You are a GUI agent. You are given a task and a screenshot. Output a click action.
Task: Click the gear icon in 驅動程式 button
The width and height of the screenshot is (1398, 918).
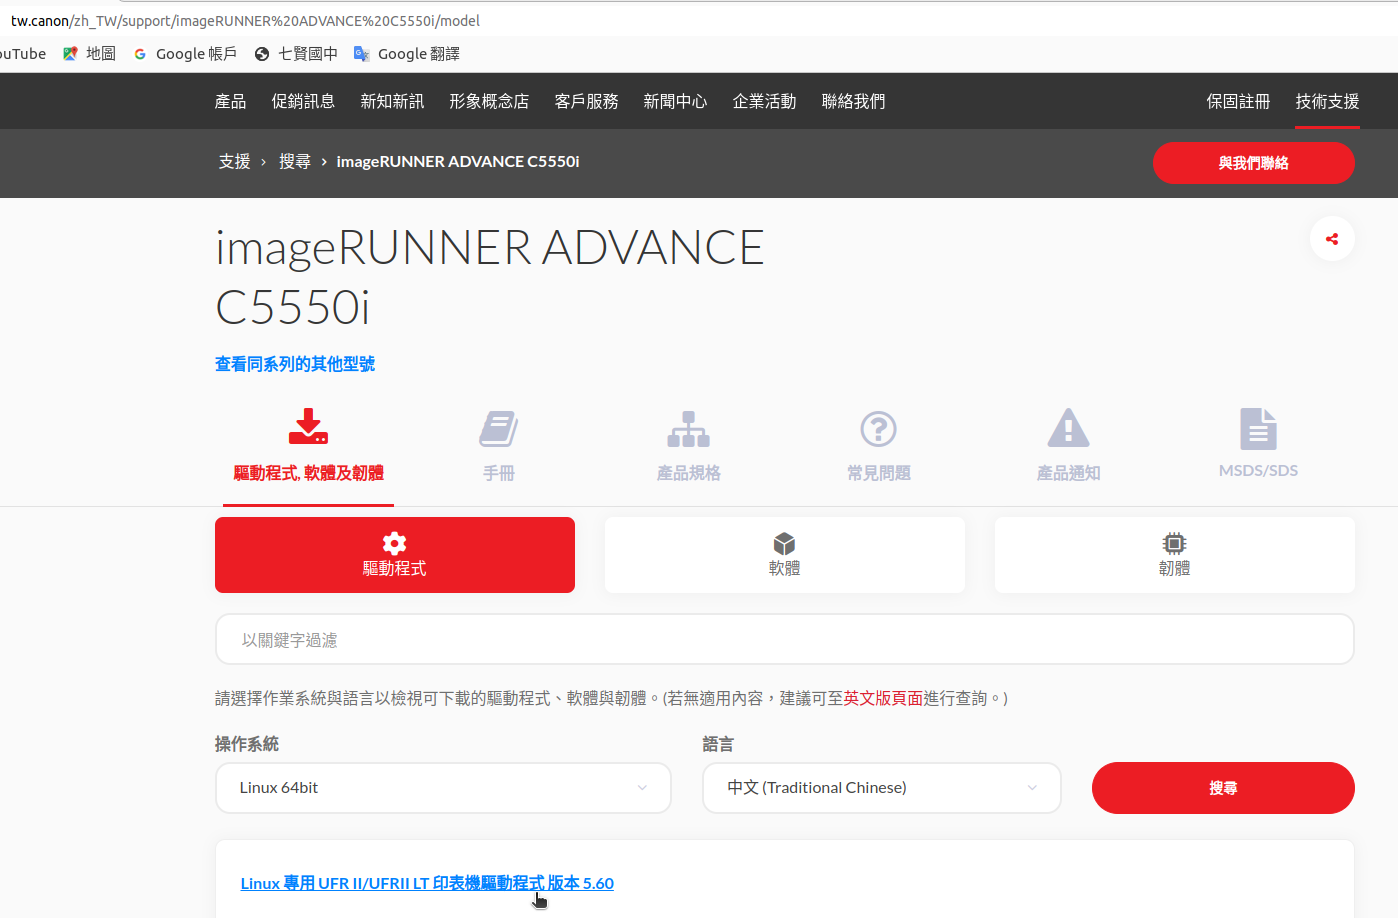[395, 543]
